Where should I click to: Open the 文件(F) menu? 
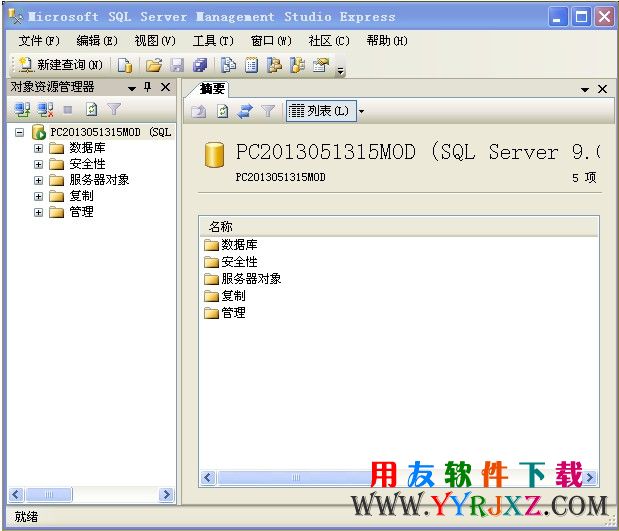pos(39,41)
